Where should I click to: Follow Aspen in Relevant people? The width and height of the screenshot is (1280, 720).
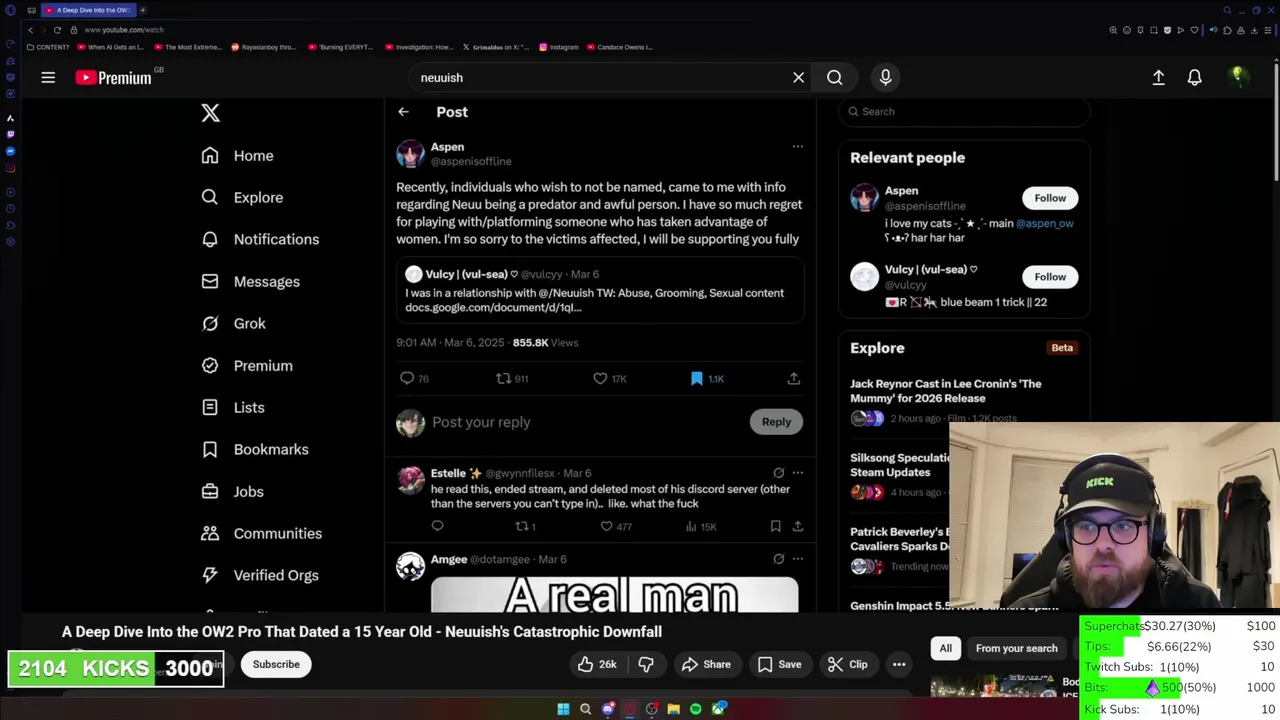(1050, 197)
